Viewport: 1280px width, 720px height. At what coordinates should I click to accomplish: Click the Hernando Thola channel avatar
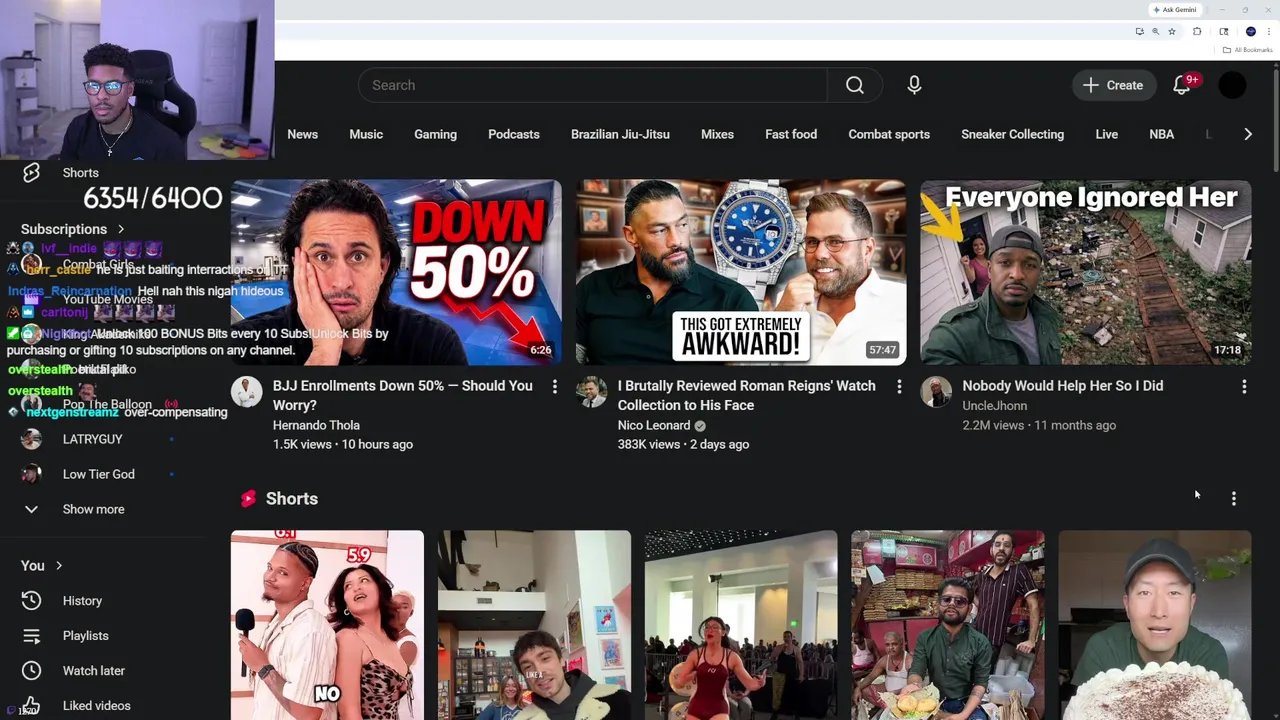pyautogui.click(x=247, y=392)
